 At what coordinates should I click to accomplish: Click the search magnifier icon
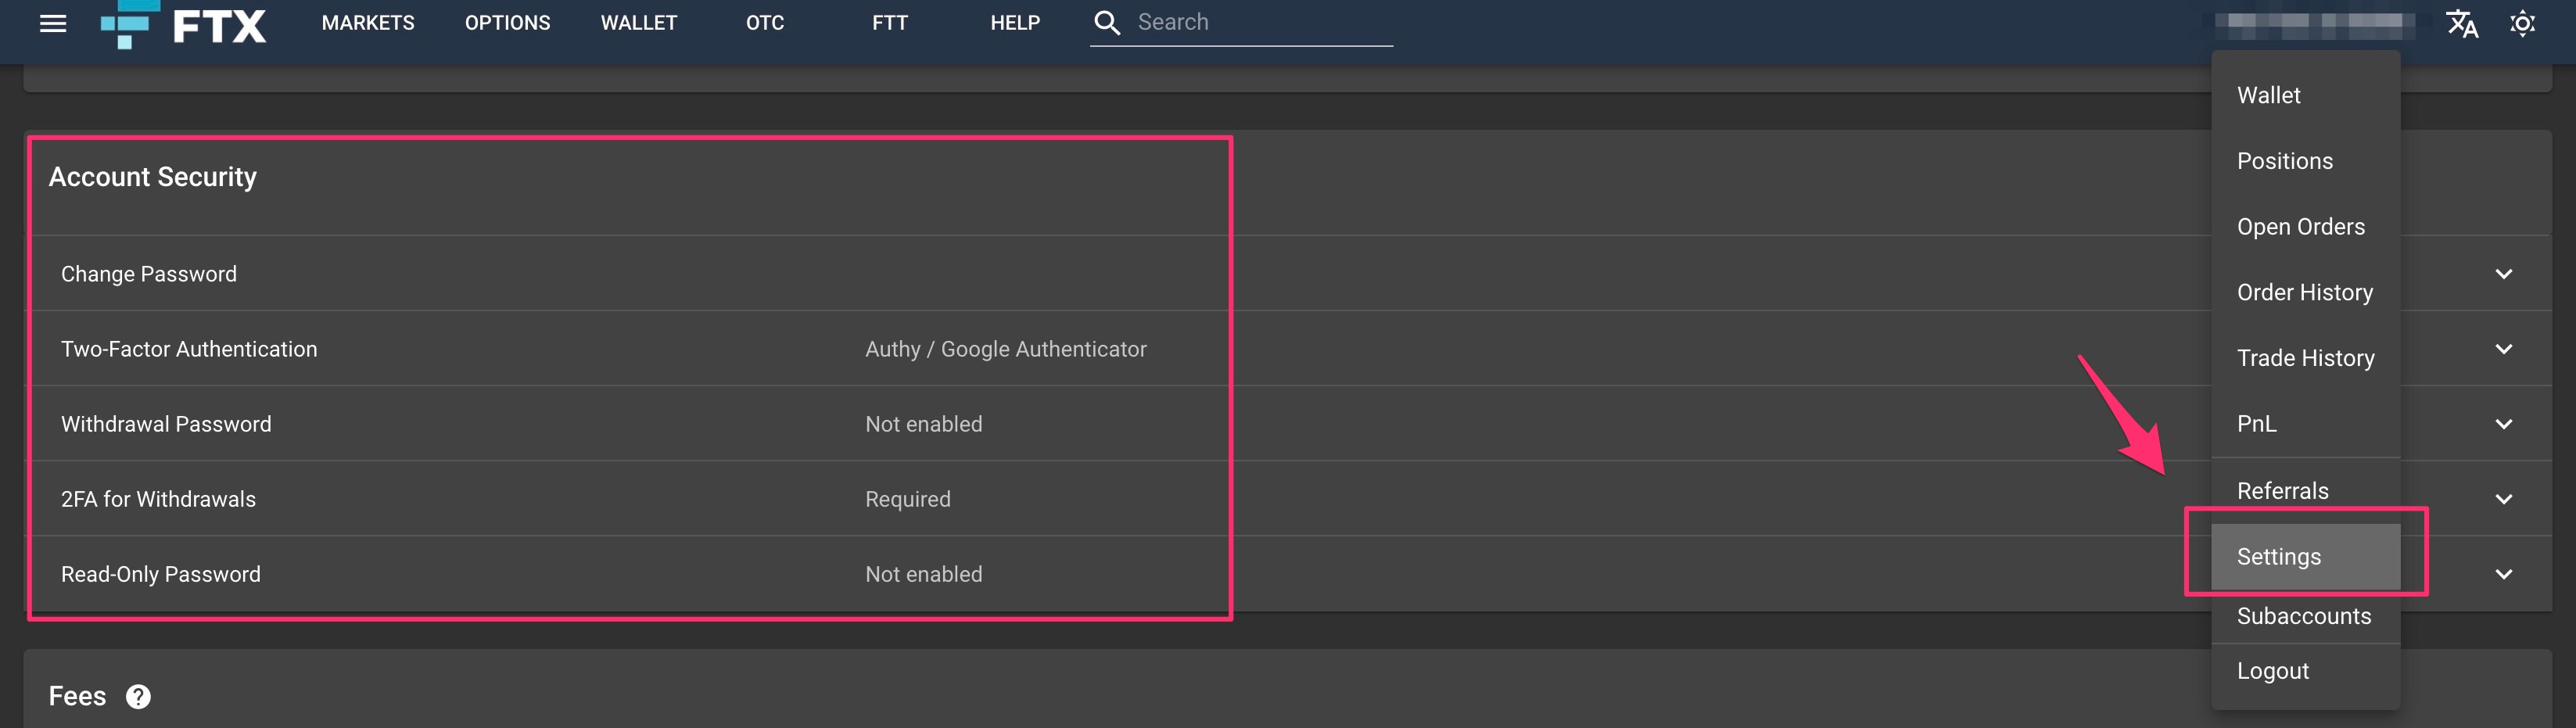pos(1106,23)
